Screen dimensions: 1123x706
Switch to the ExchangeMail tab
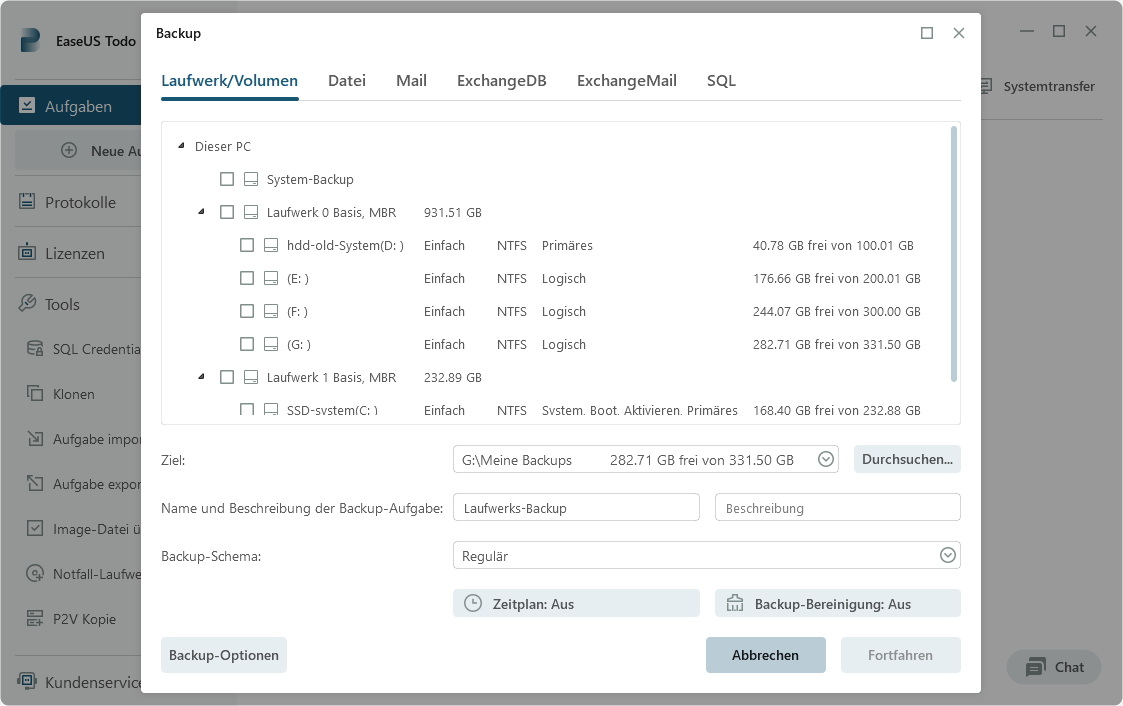tap(627, 81)
